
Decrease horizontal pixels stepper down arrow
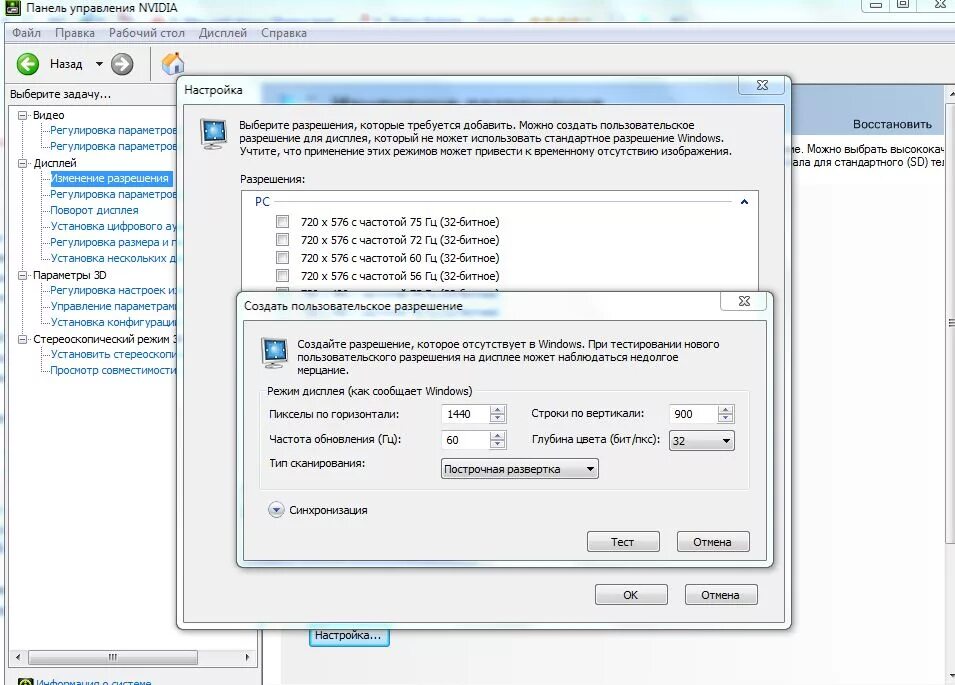coord(498,418)
